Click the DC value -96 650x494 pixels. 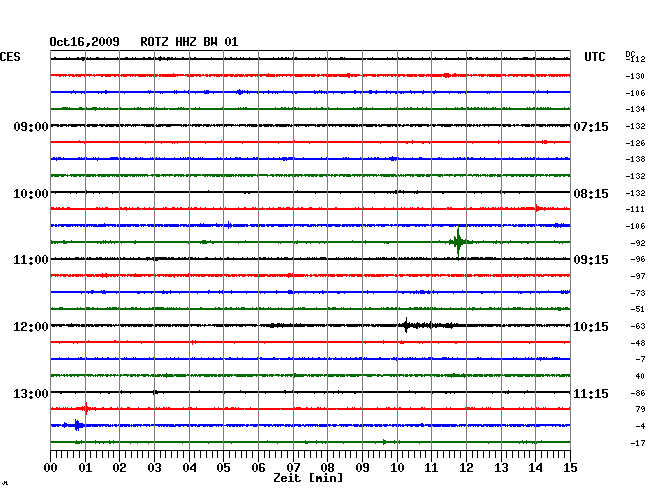pos(638,259)
